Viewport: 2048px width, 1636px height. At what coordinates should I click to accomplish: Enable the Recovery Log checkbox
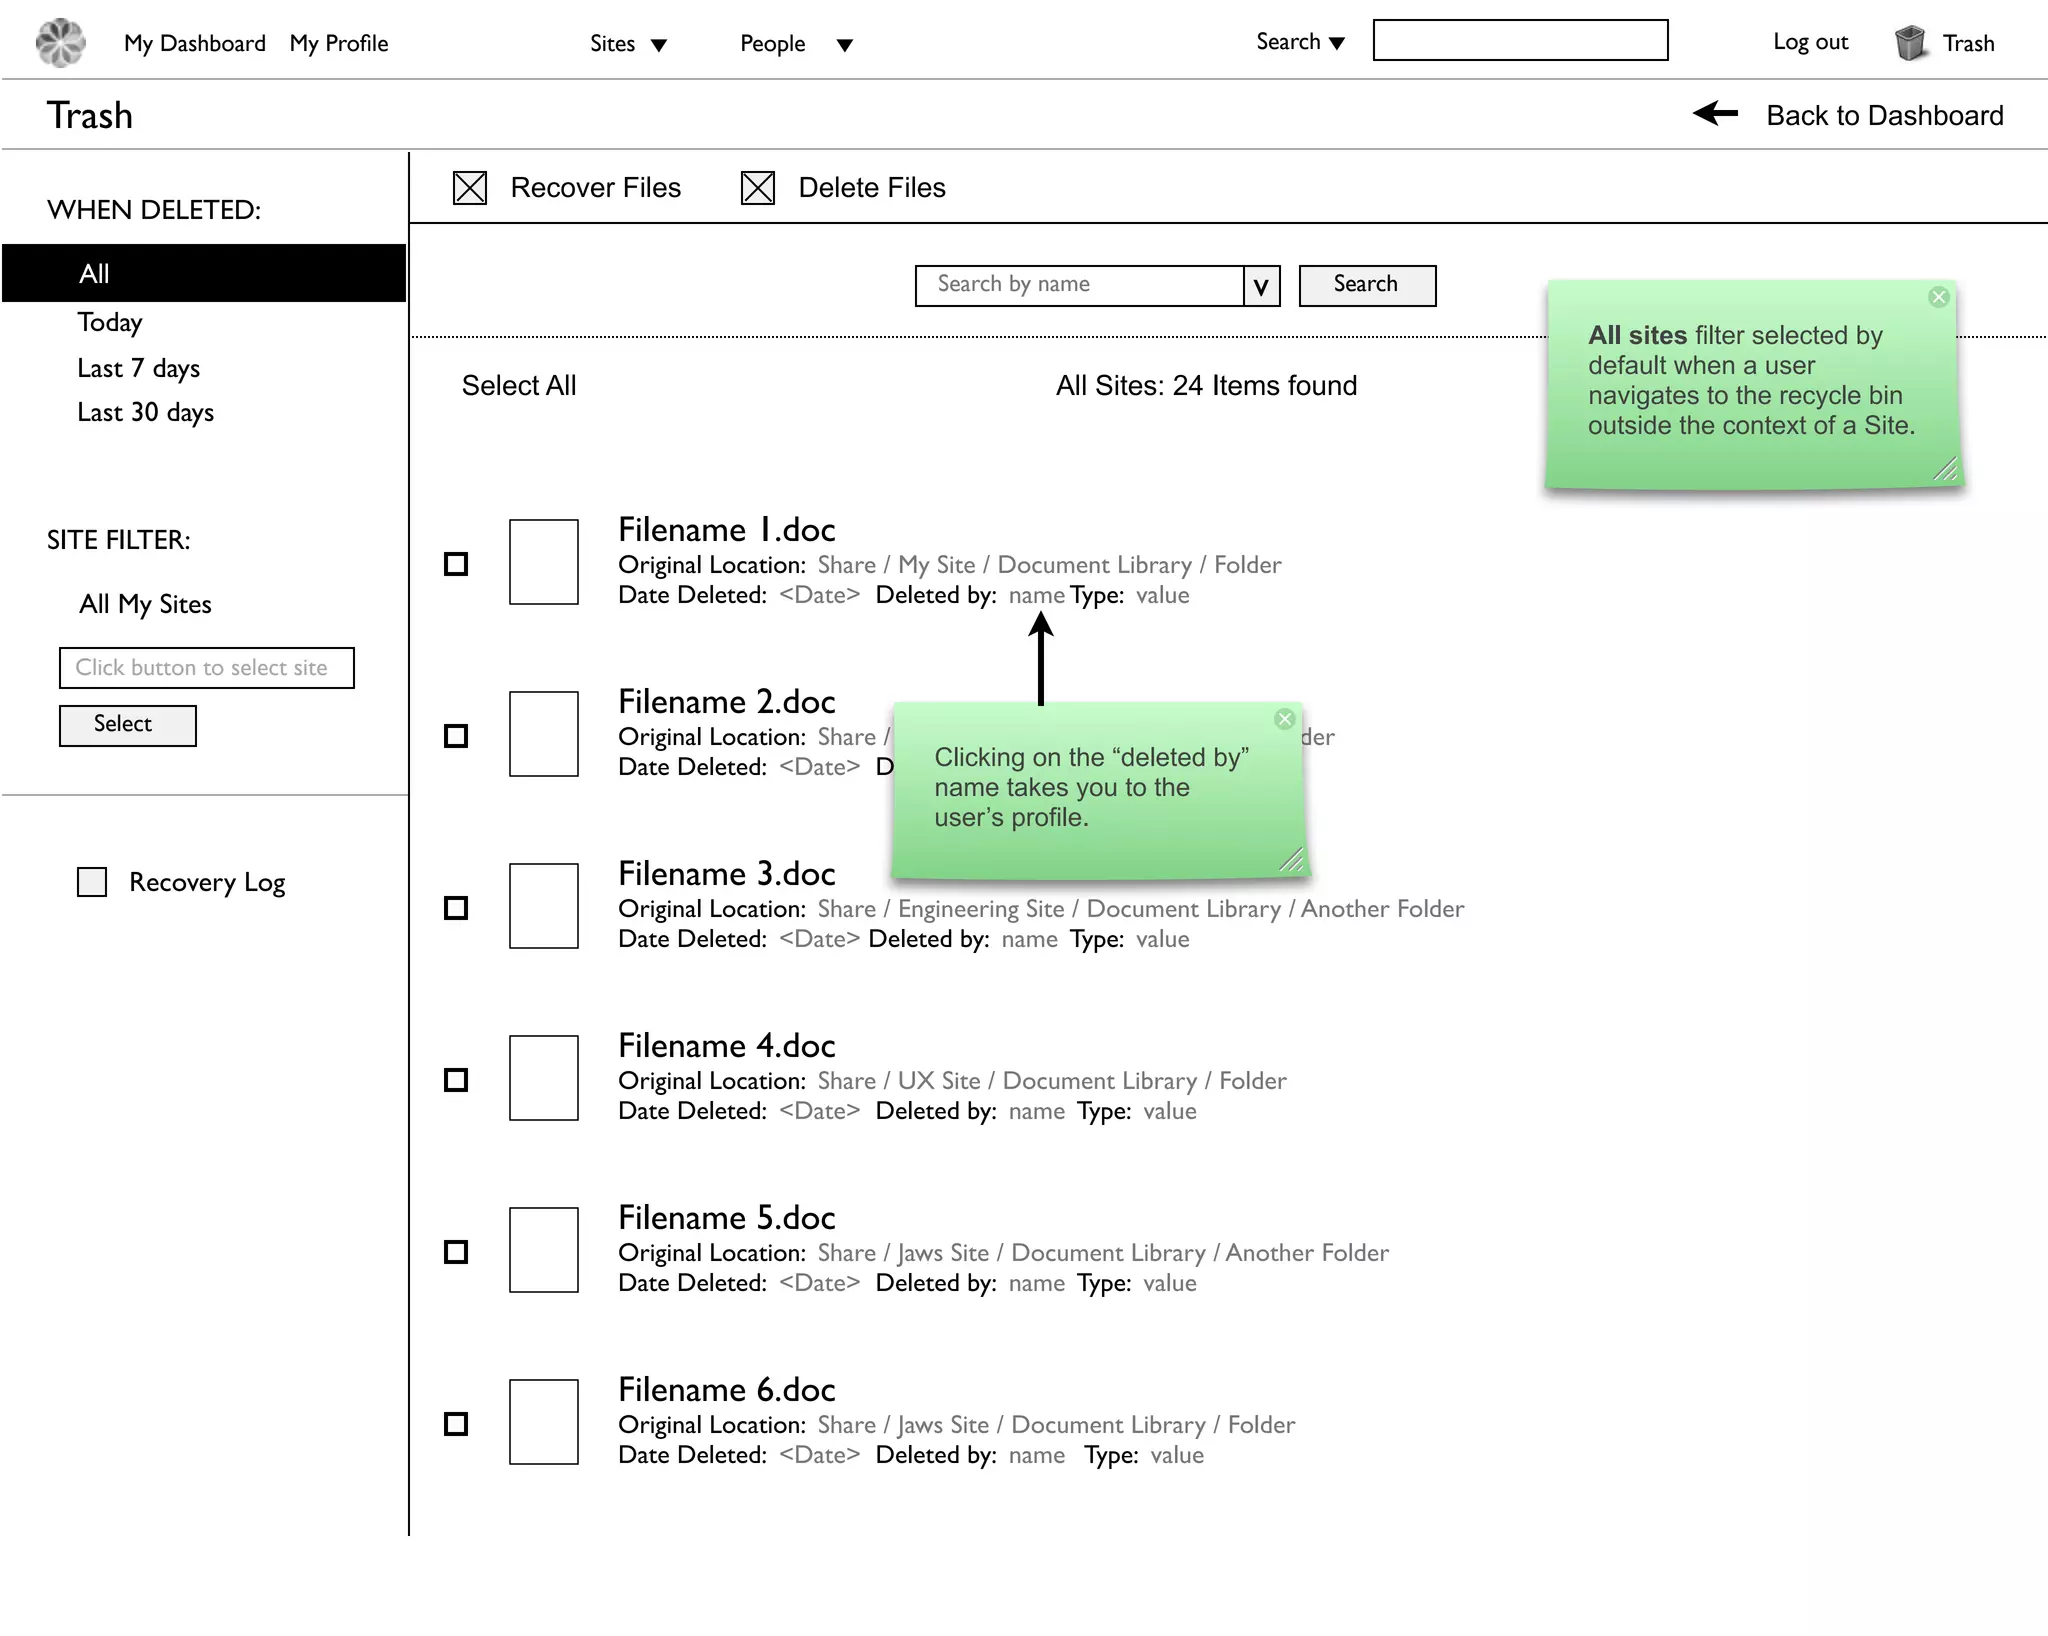92,882
